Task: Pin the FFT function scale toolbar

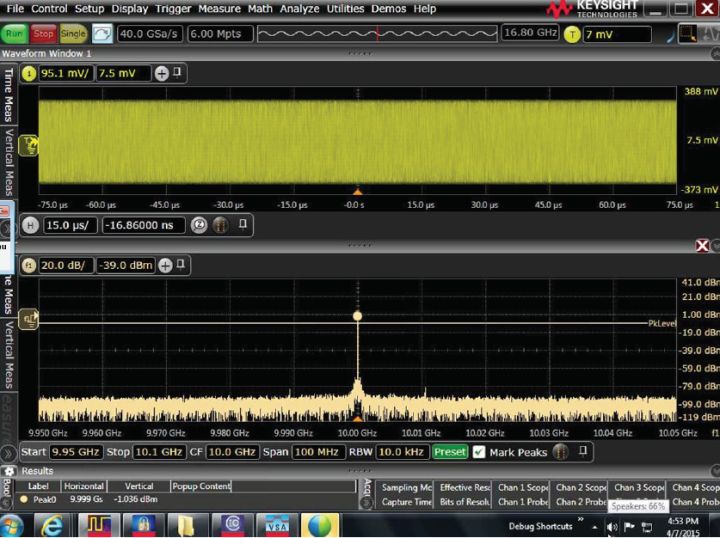Action: (x=183, y=265)
